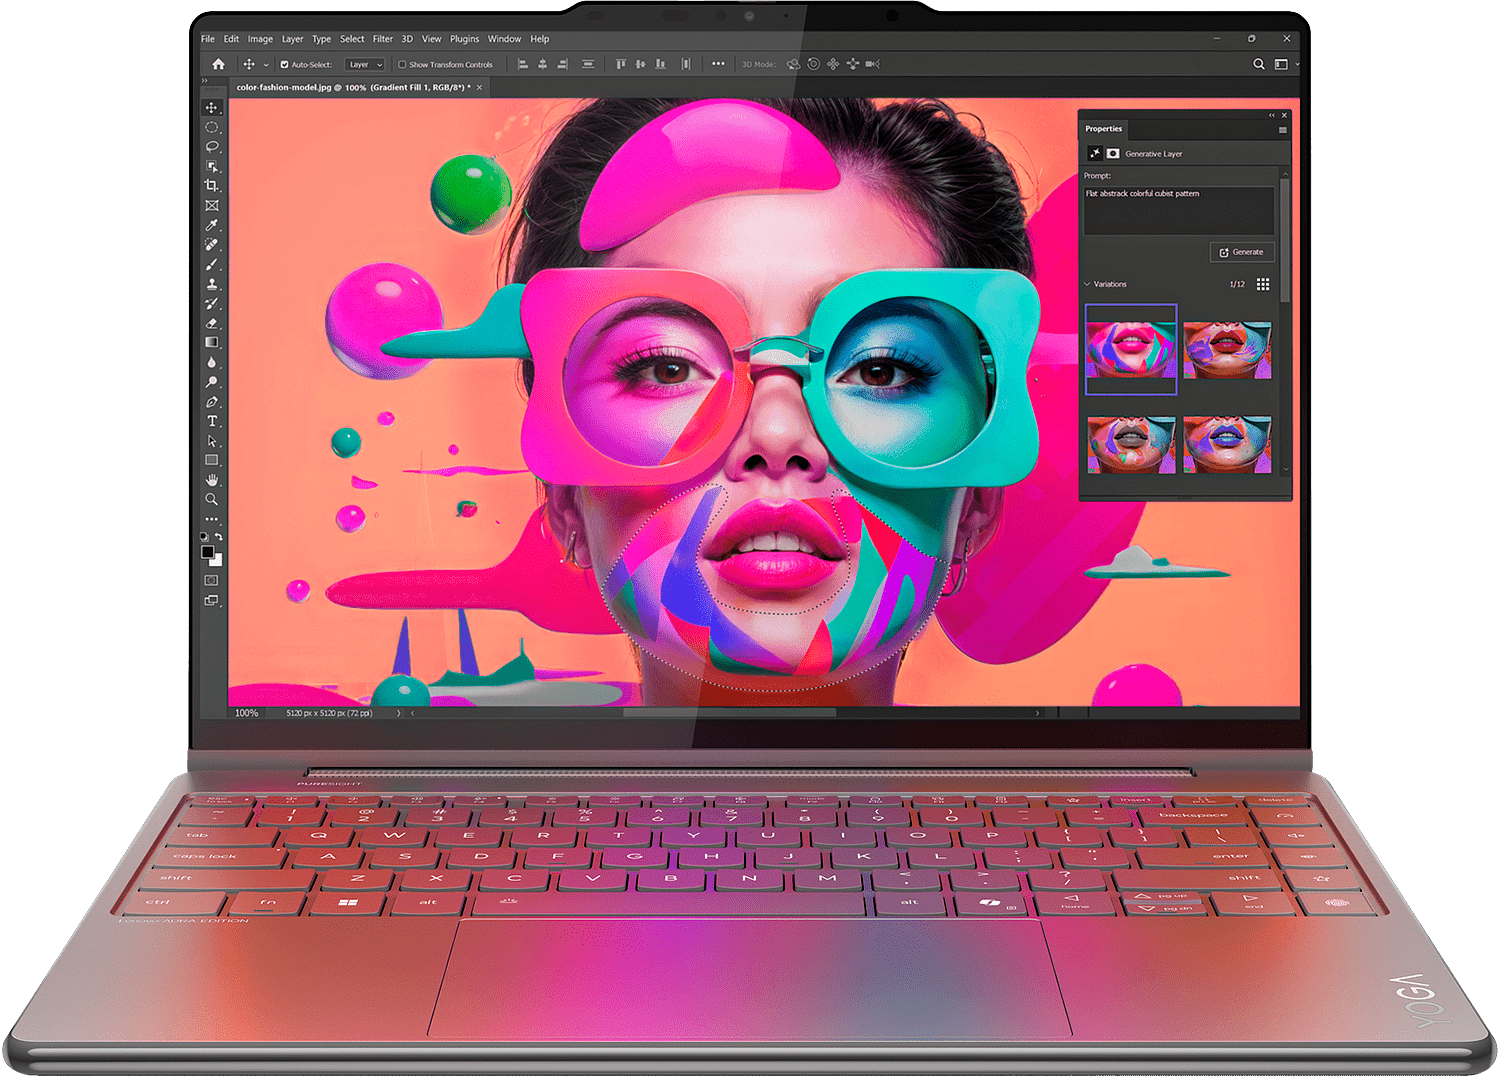The width and height of the screenshot is (1498, 1076).
Task: Toggle Quick Mask mode in the toolbar
Action: click(212, 580)
